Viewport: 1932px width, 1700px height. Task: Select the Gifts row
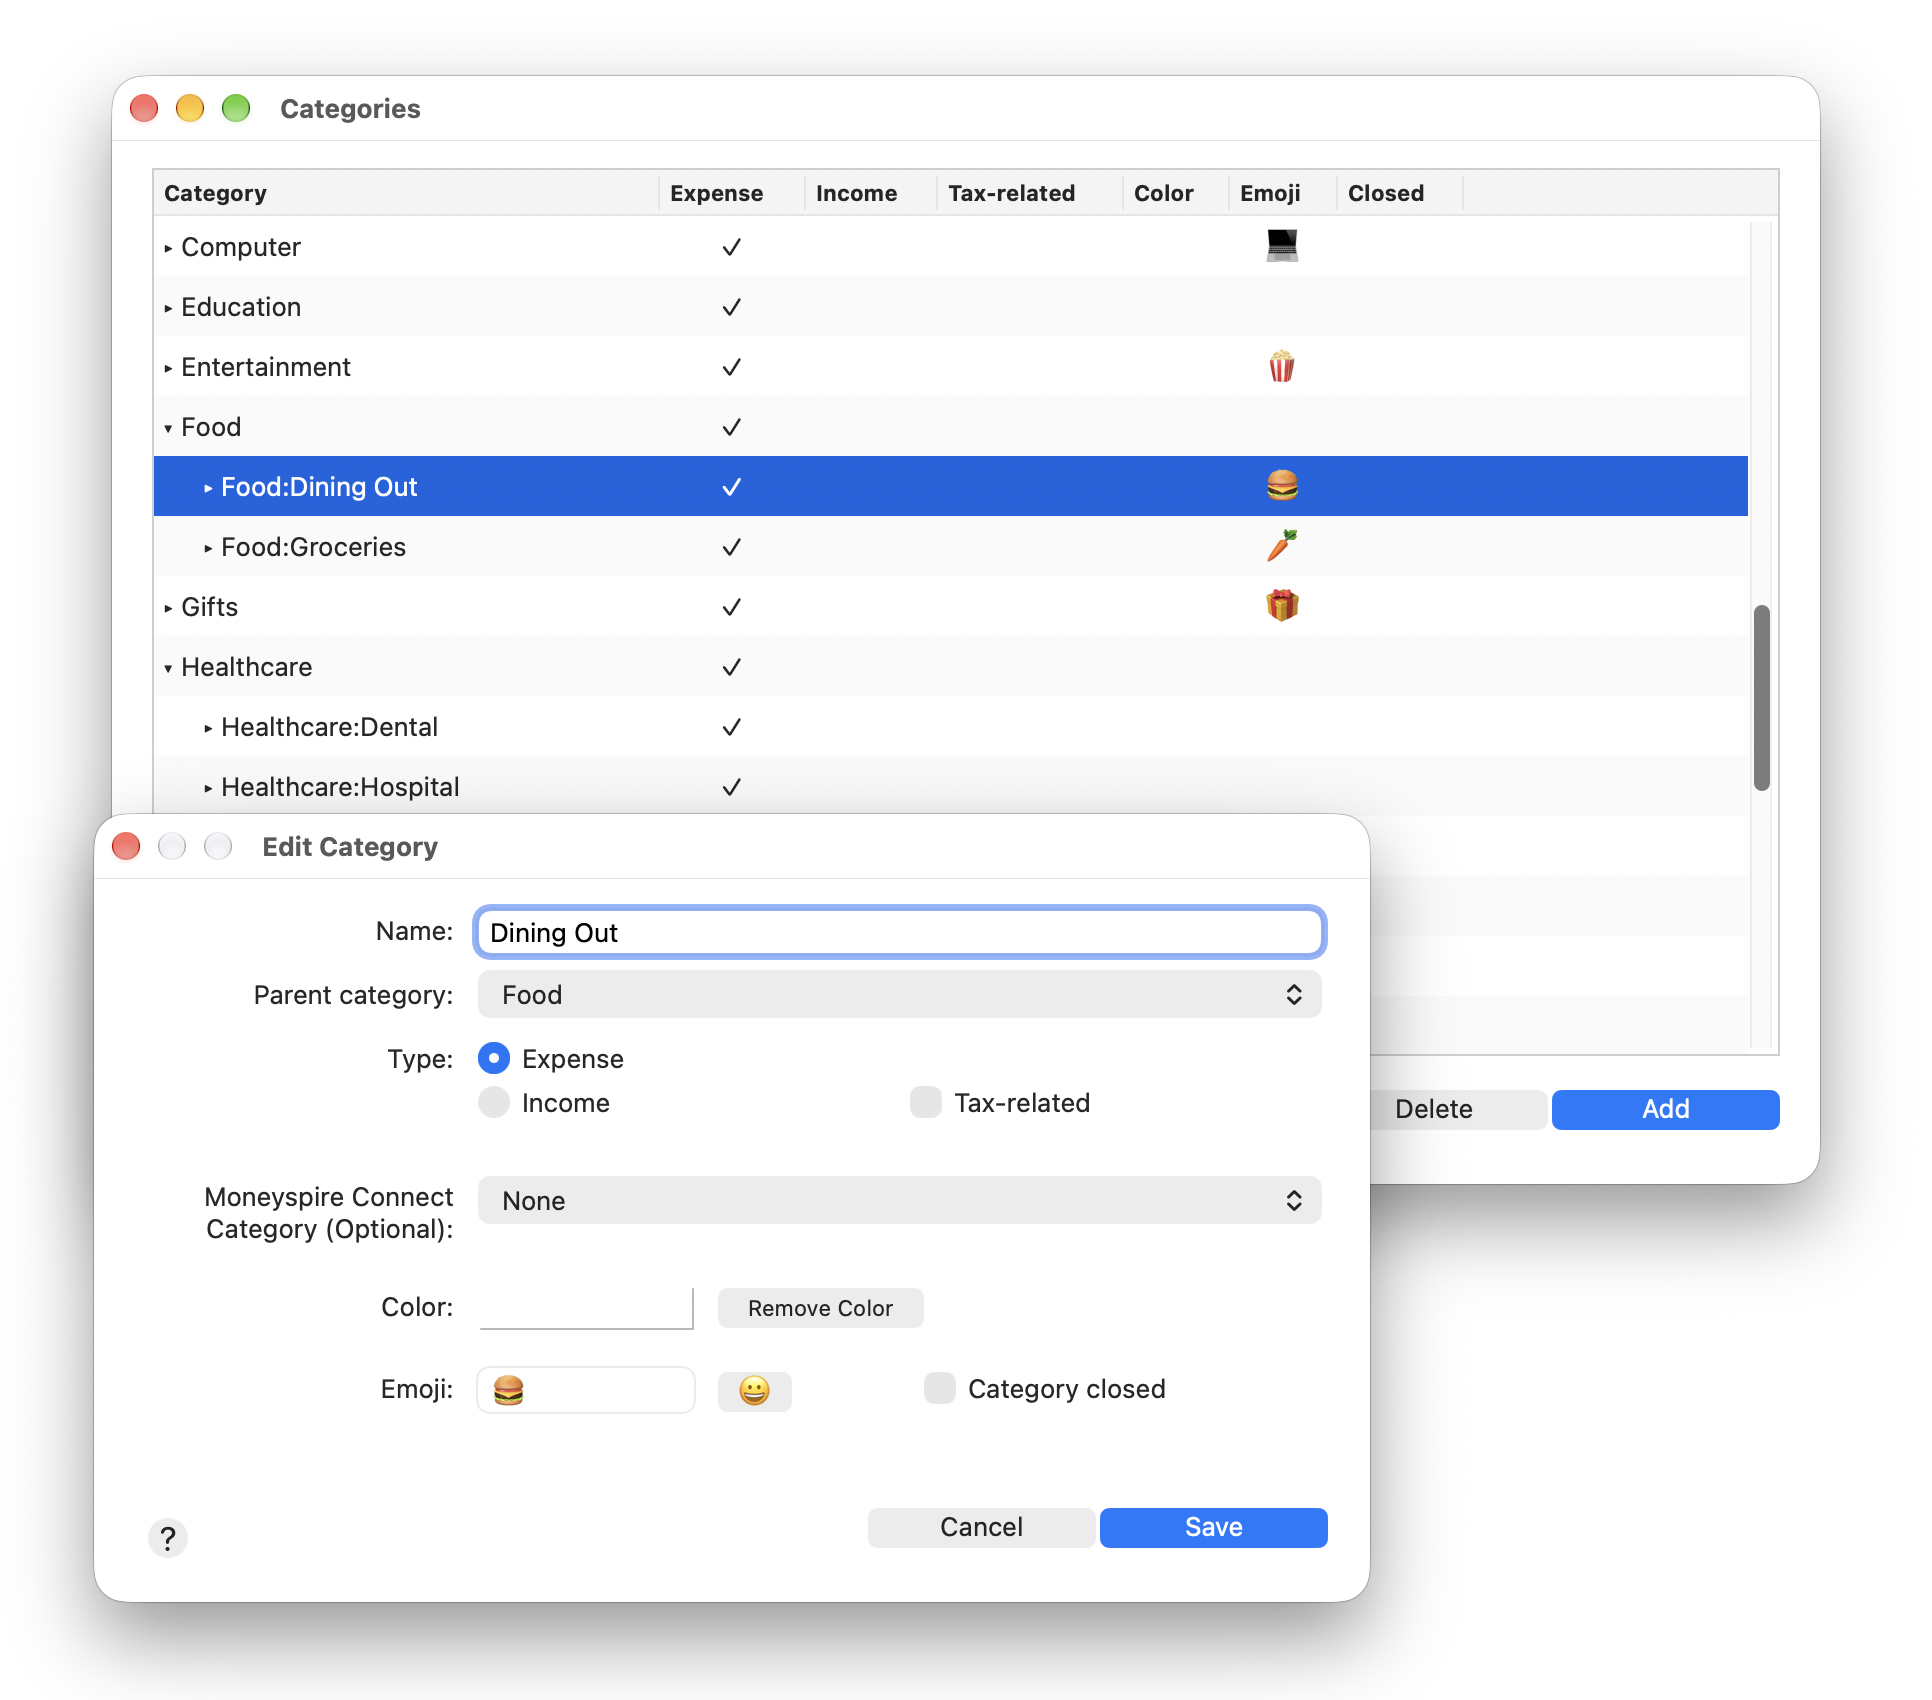(x=950, y=606)
